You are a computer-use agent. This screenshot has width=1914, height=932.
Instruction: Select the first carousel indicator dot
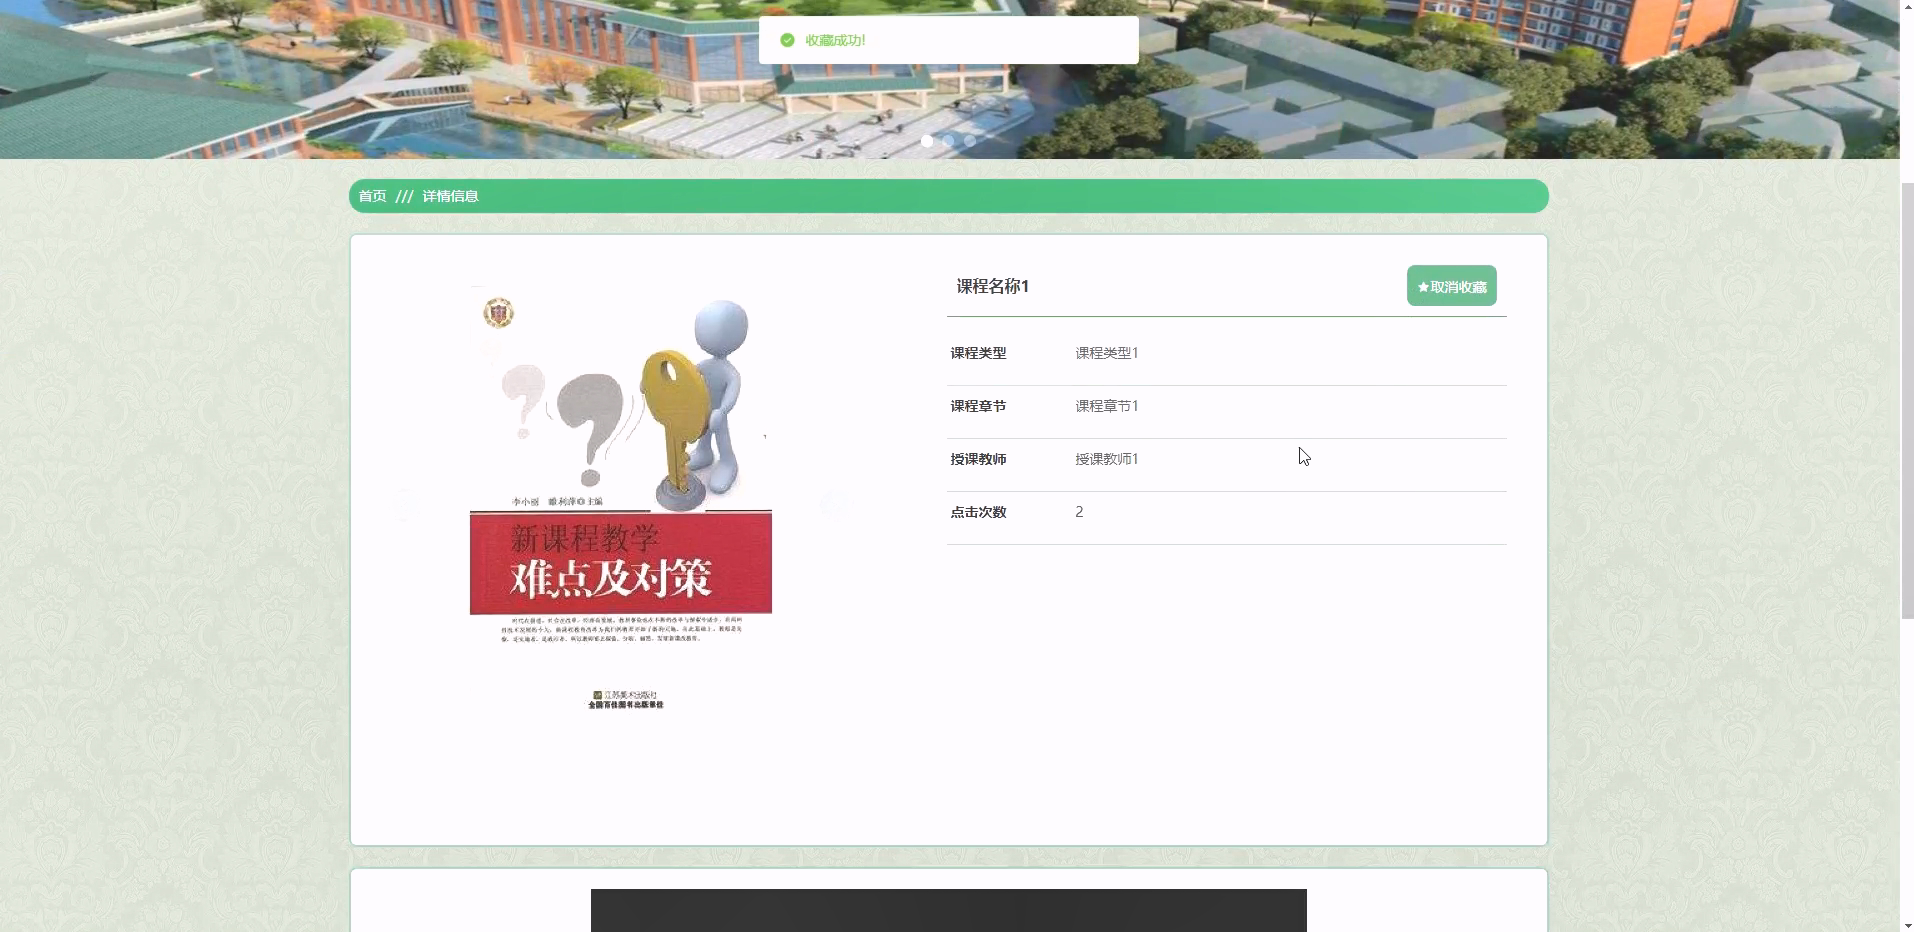[927, 141]
